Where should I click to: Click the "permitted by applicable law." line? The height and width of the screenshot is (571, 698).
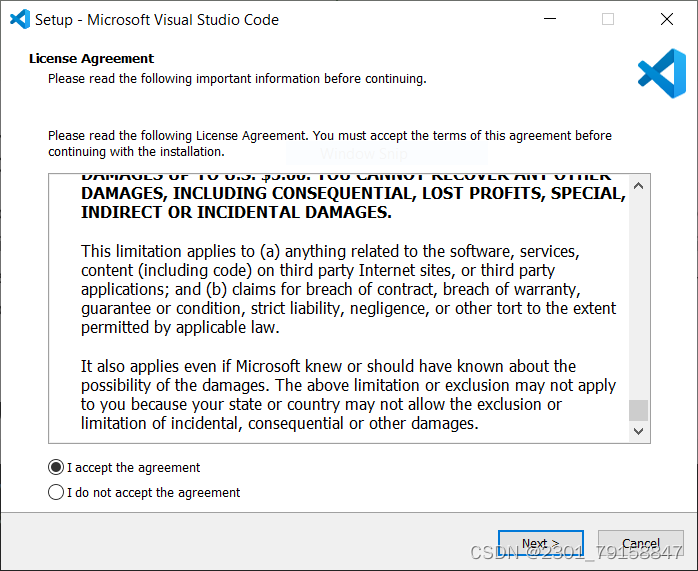(180, 328)
